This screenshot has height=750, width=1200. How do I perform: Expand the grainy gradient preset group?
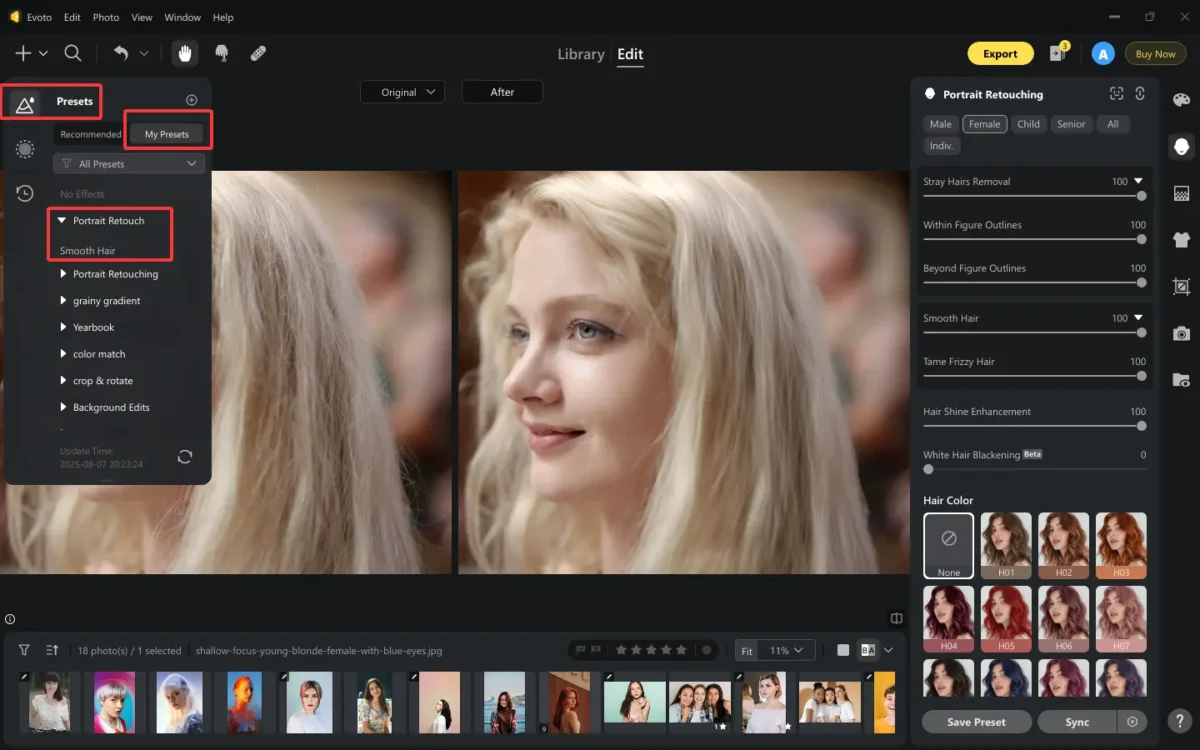(x=64, y=301)
